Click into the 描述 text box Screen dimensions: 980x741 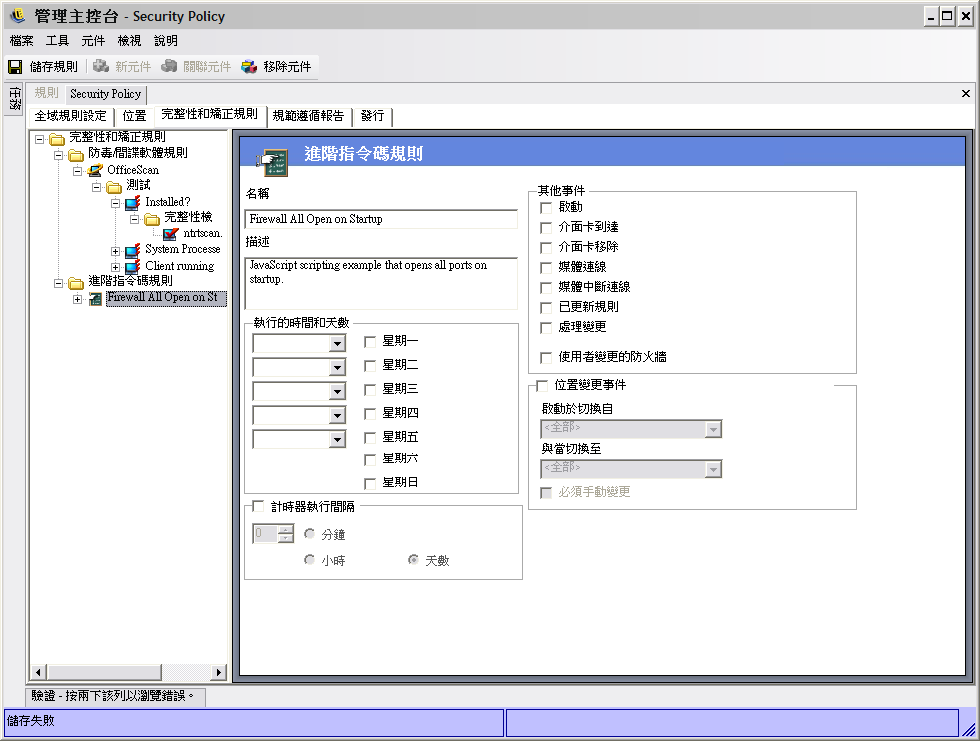click(381, 283)
